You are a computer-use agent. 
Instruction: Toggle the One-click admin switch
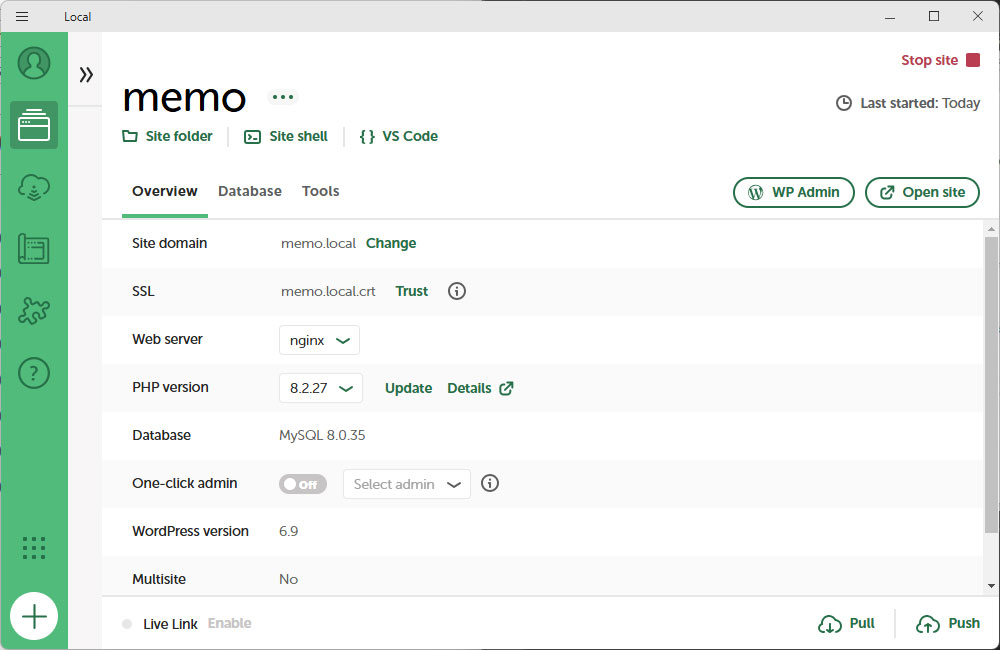302,484
